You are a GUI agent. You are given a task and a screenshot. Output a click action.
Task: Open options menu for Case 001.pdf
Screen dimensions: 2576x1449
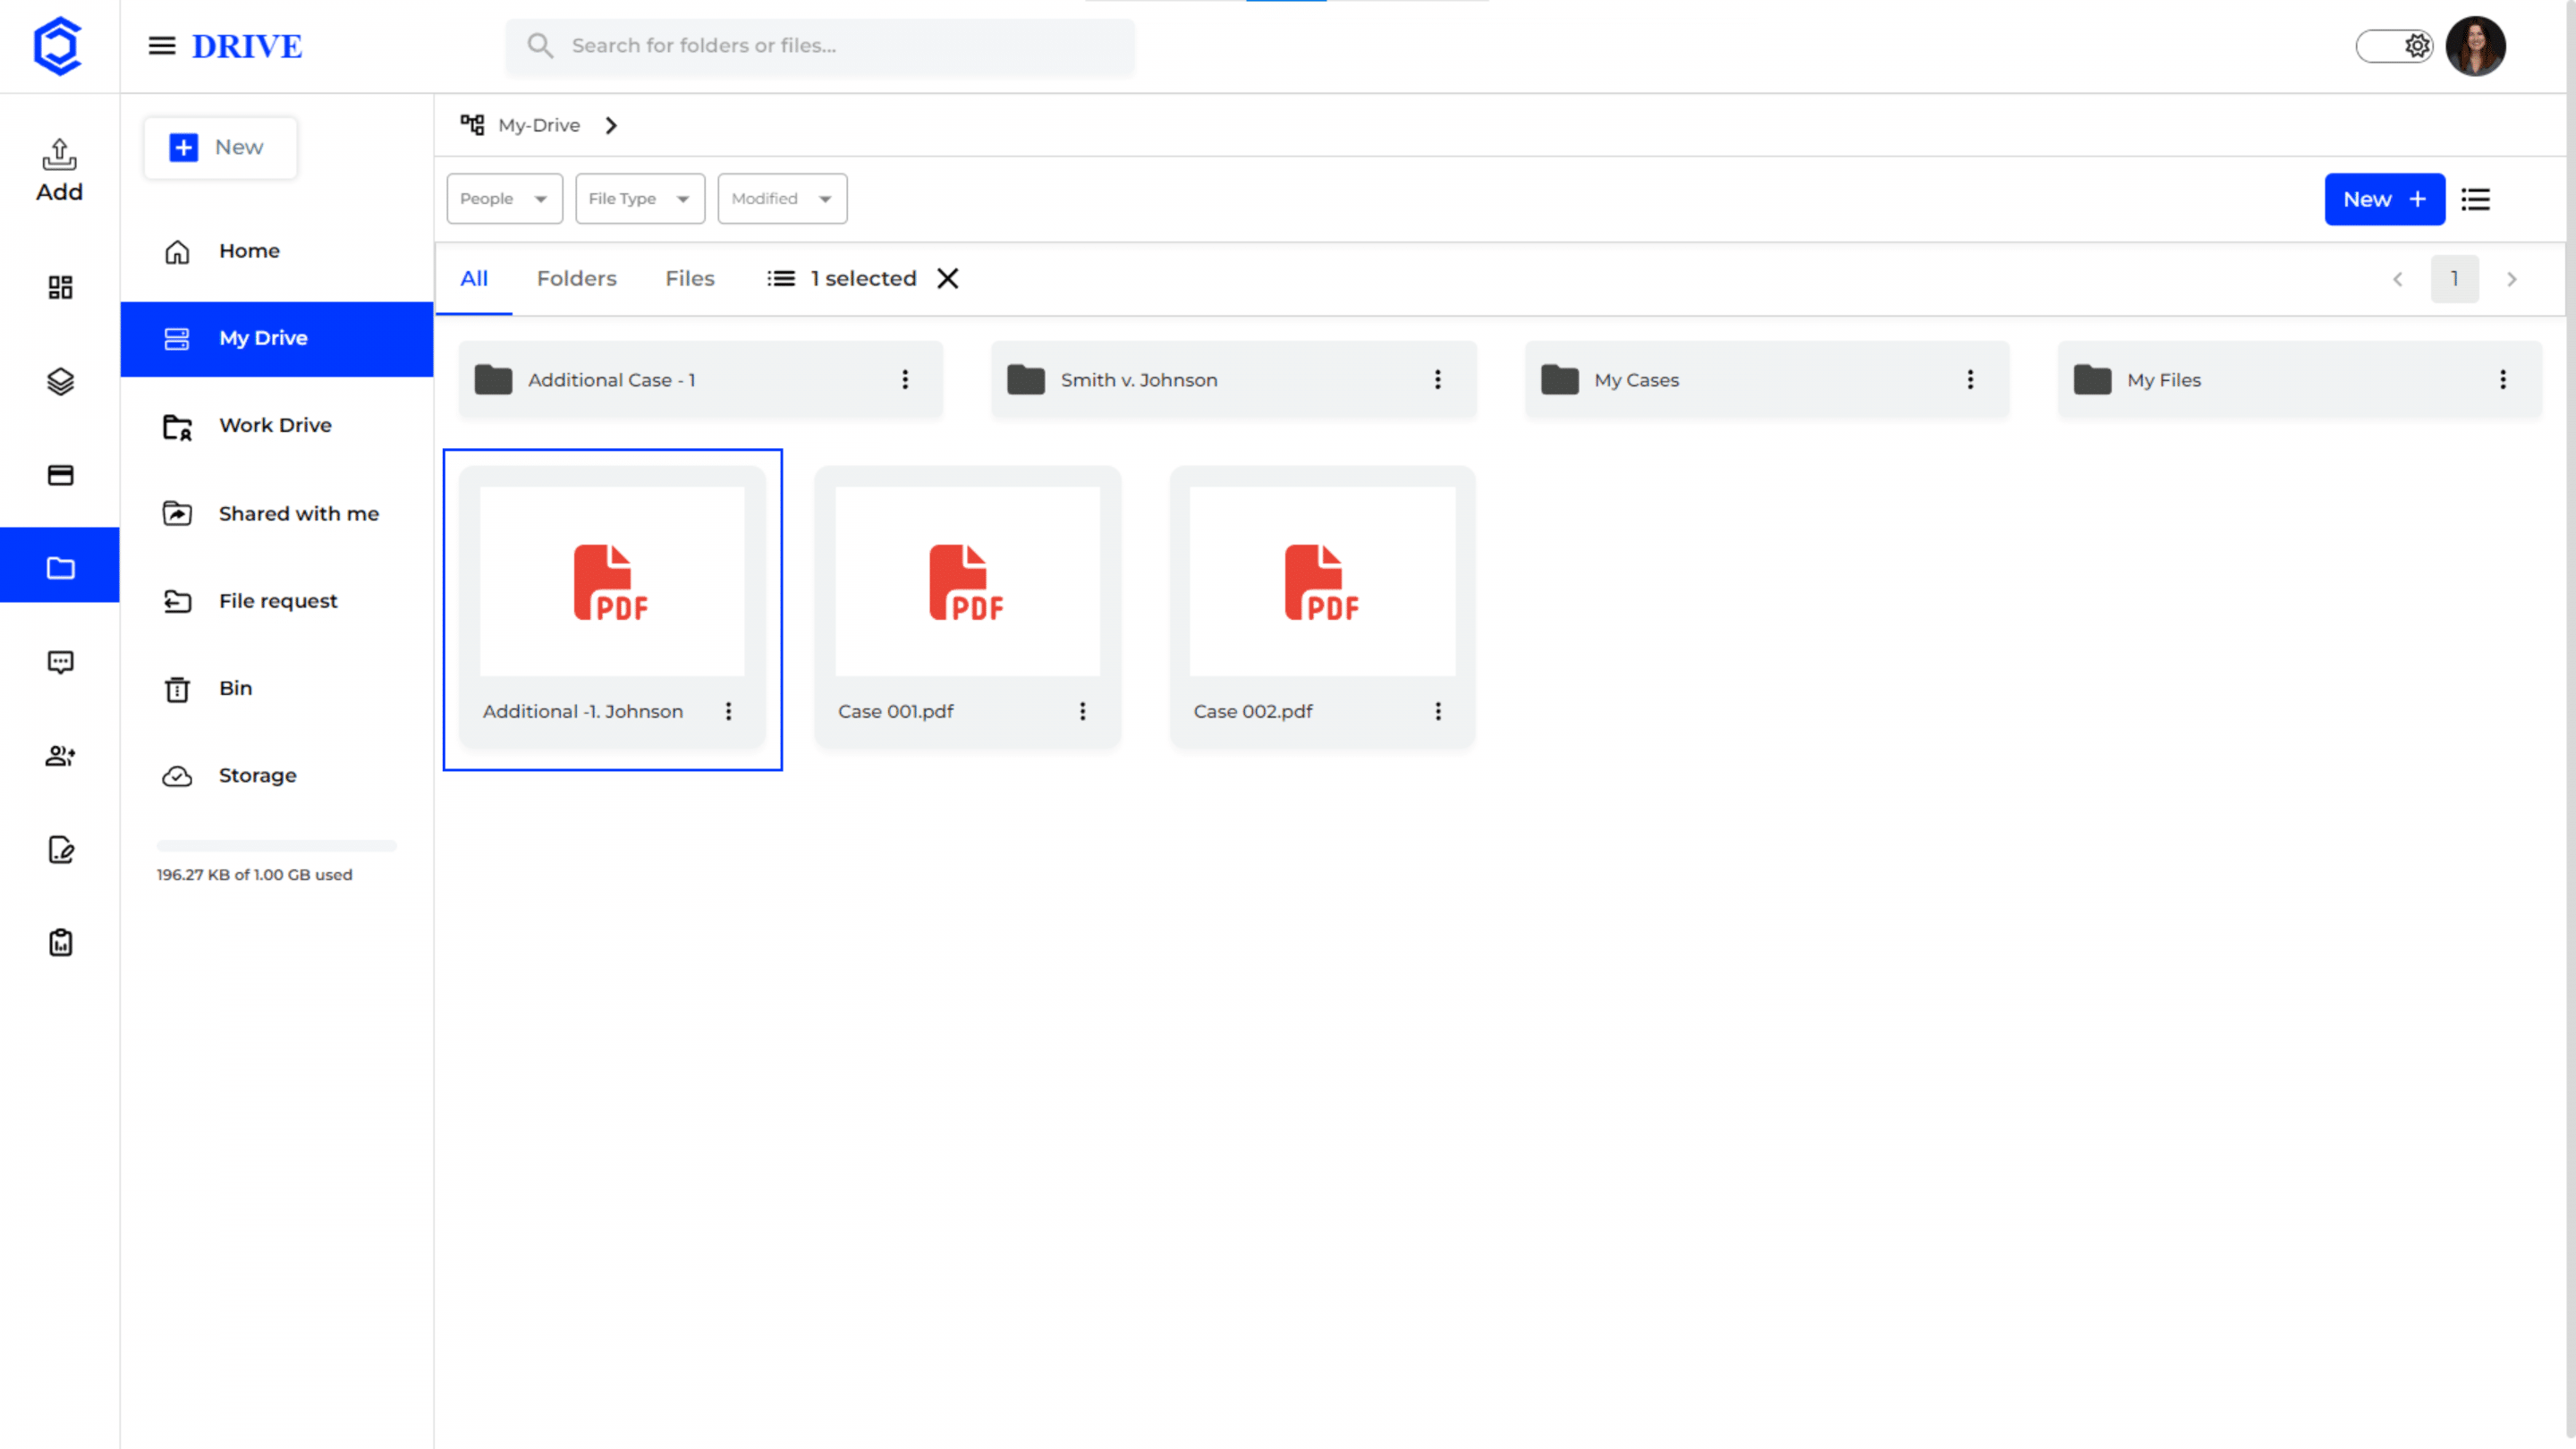[x=1082, y=711]
